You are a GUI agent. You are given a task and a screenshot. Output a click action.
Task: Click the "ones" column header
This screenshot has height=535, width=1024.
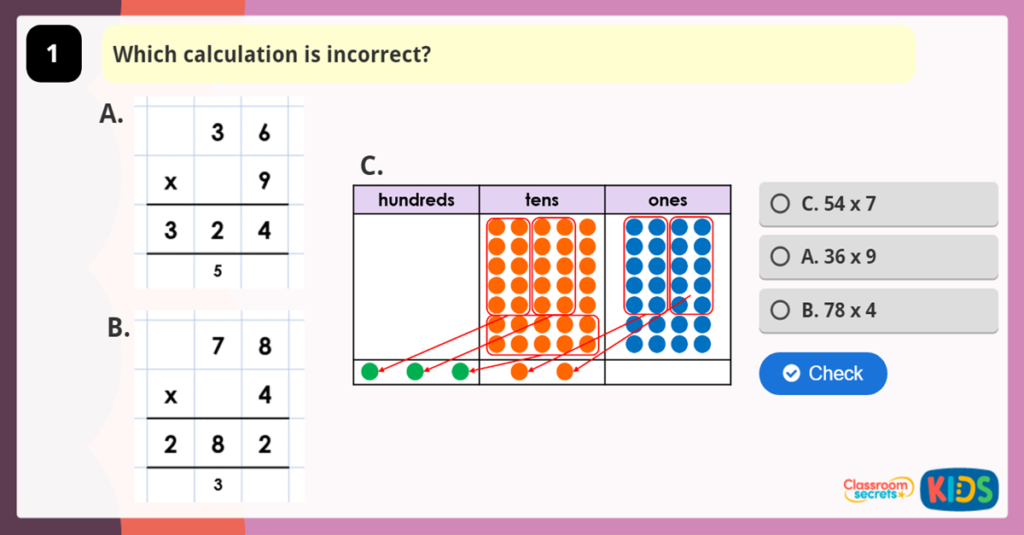click(x=668, y=200)
